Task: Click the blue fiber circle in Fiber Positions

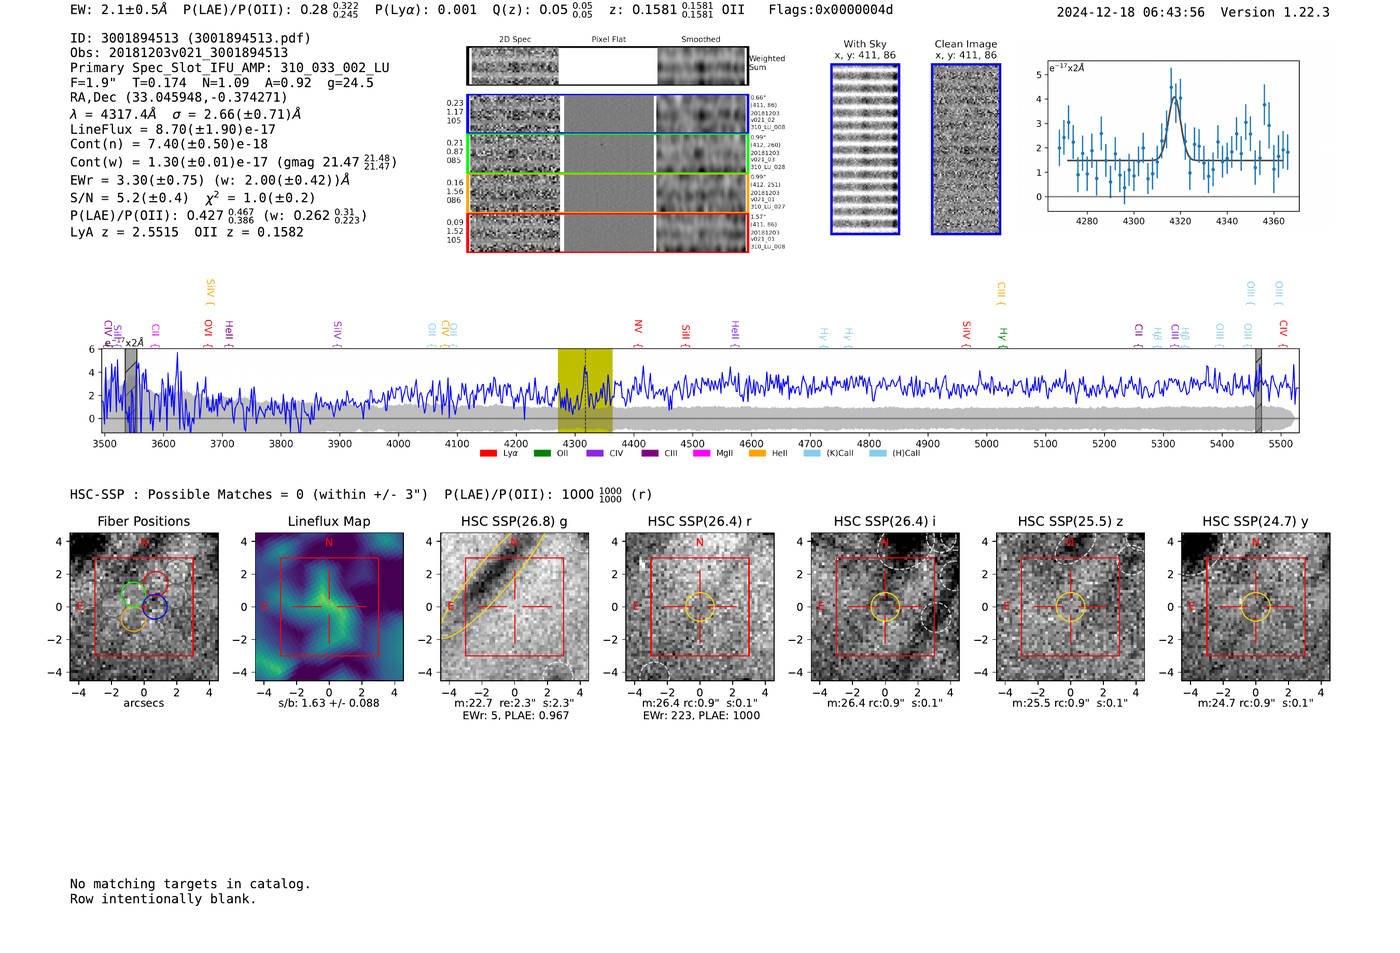Action: click(155, 606)
